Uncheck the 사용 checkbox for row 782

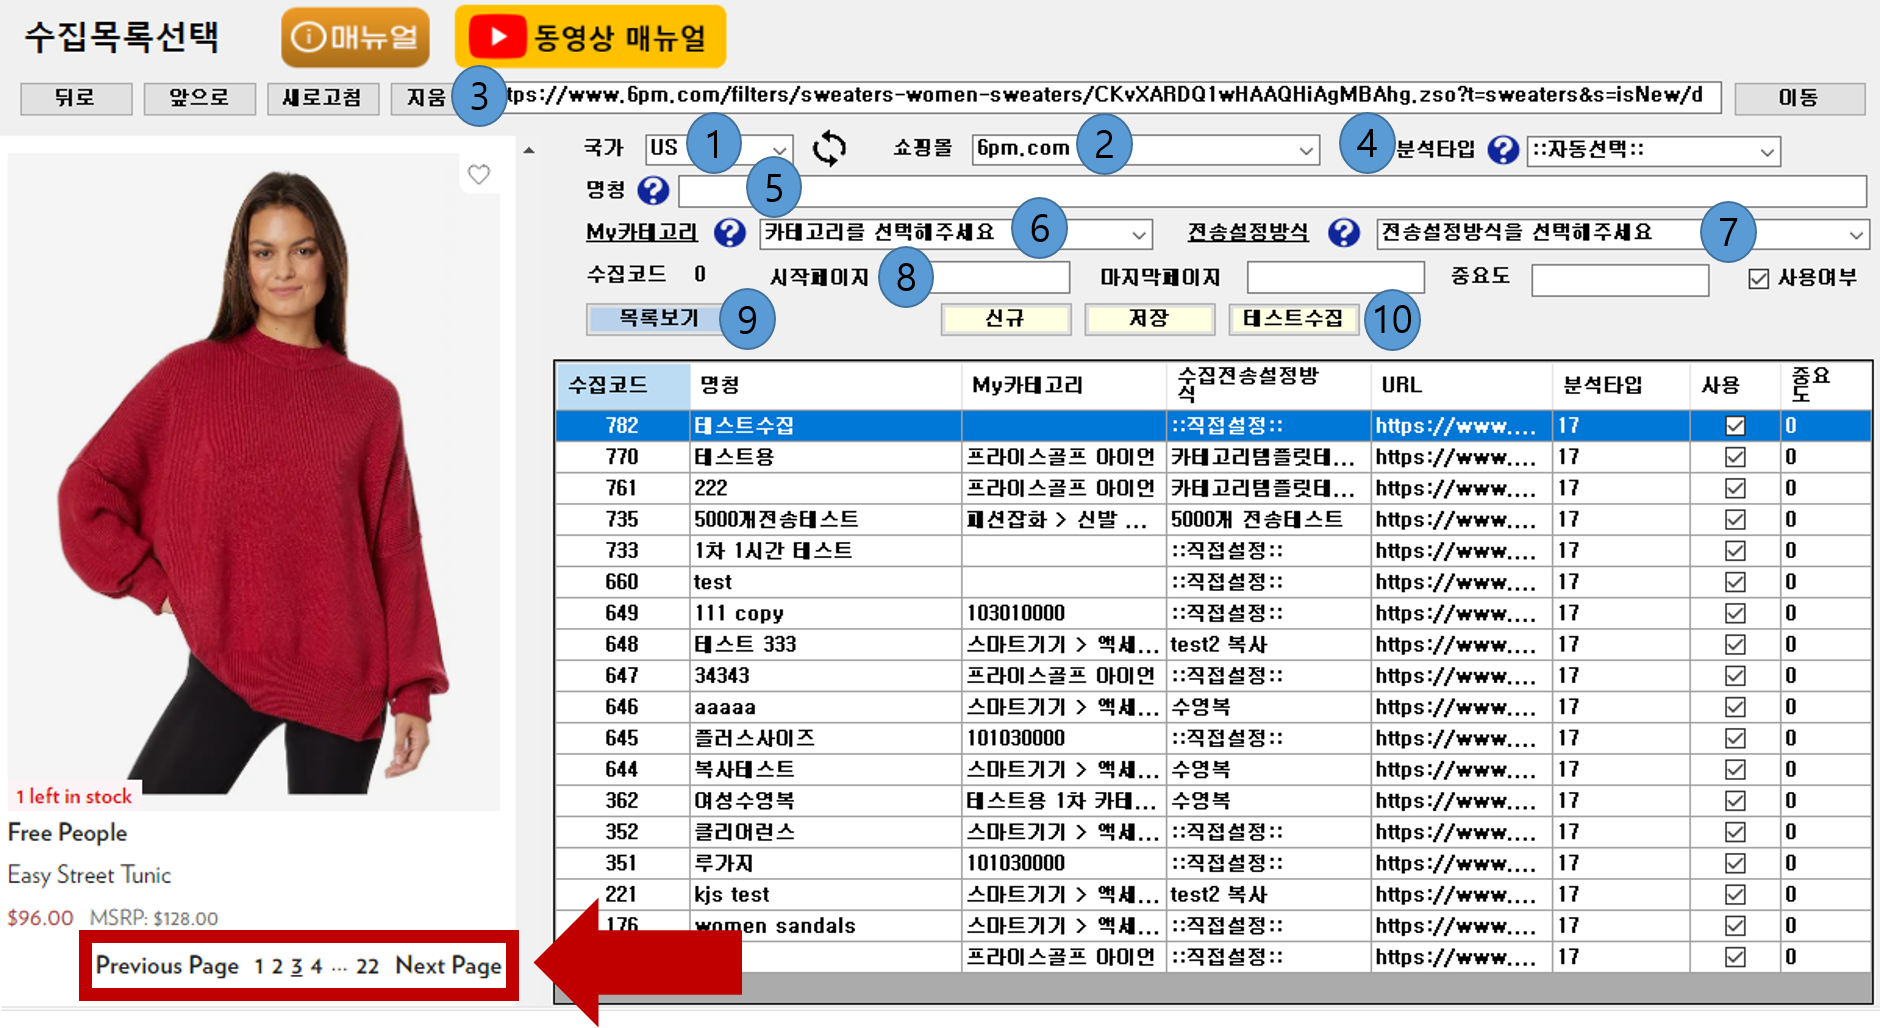pyautogui.click(x=1735, y=426)
